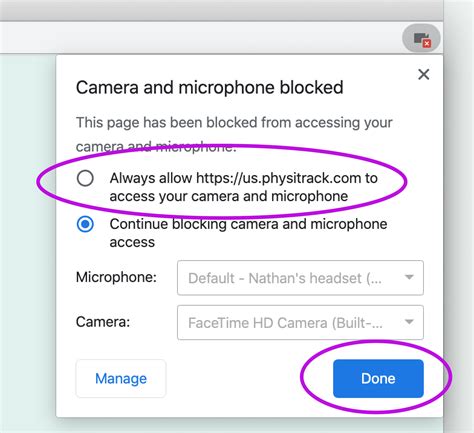Image resolution: width=474 pixels, height=433 pixels.
Task: Click the gray browser tab strip area
Action: click(x=221, y=10)
